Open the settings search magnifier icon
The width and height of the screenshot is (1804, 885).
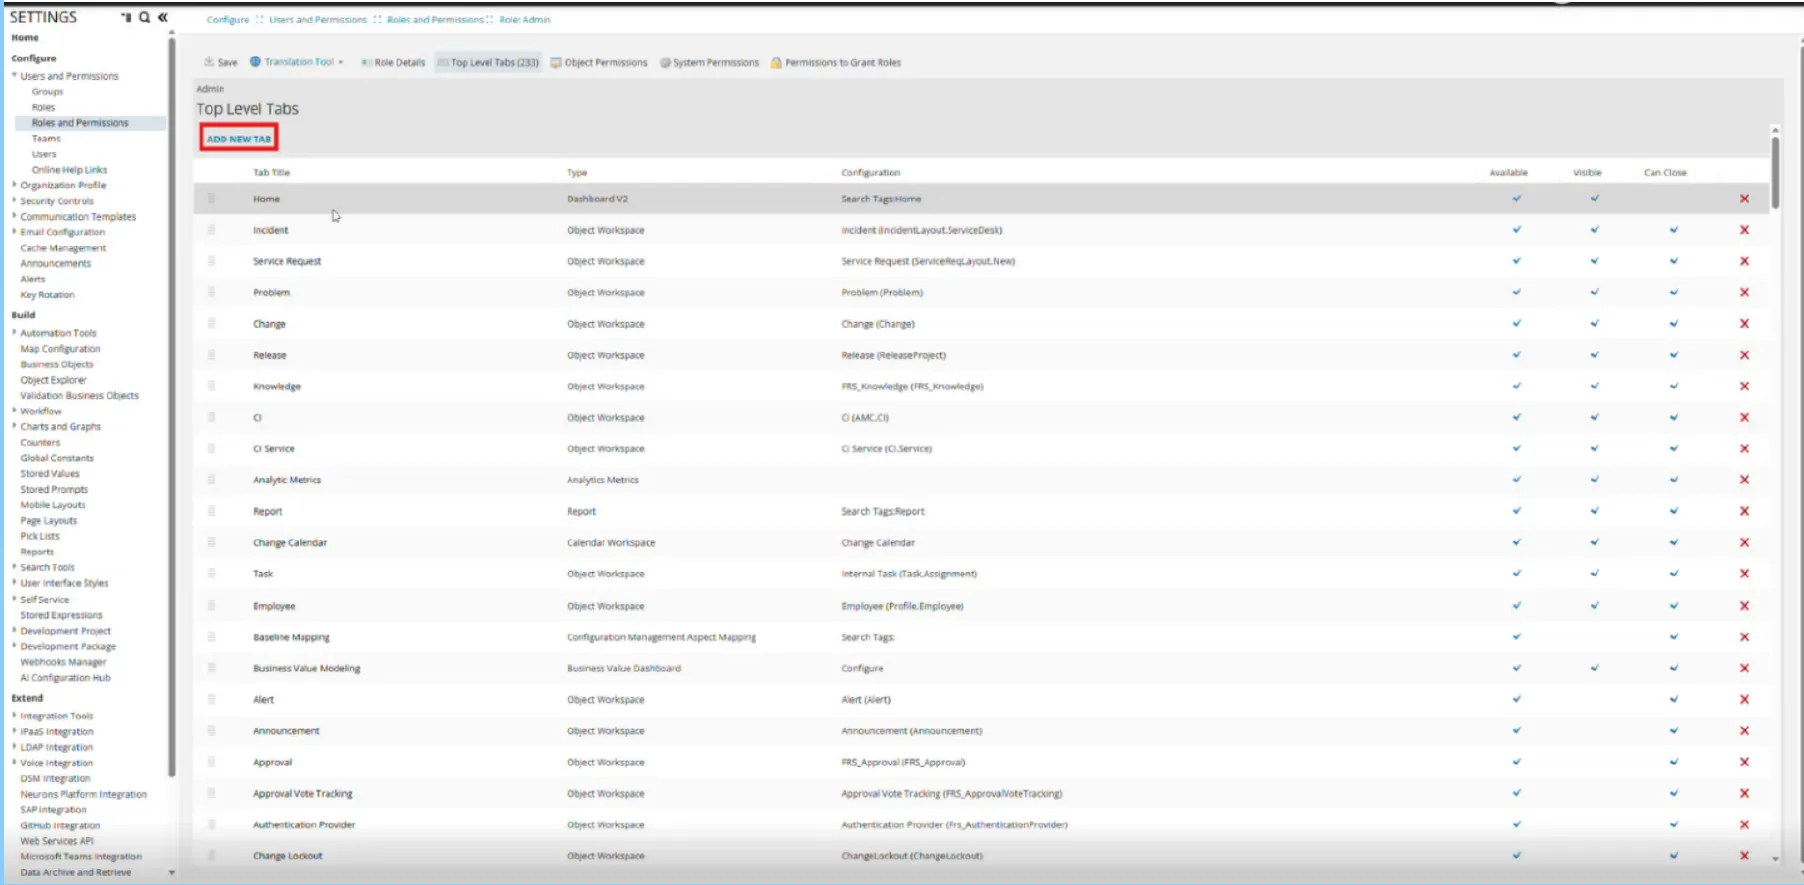(144, 17)
